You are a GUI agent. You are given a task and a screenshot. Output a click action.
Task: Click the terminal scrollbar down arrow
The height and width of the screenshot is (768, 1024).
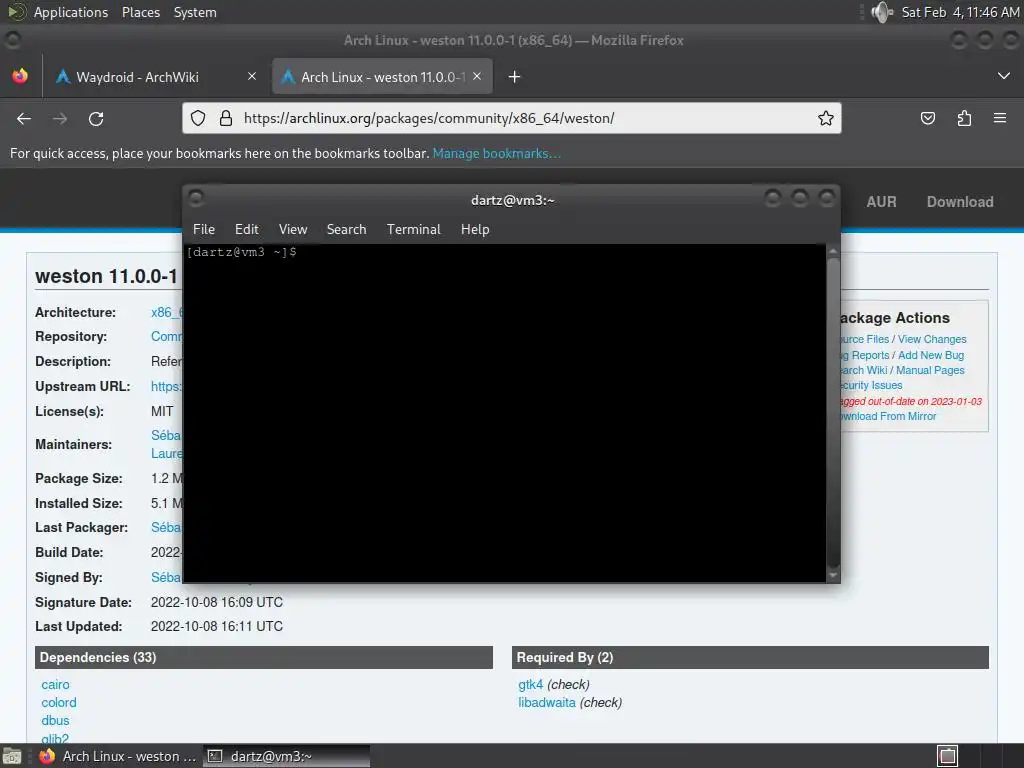click(x=833, y=575)
